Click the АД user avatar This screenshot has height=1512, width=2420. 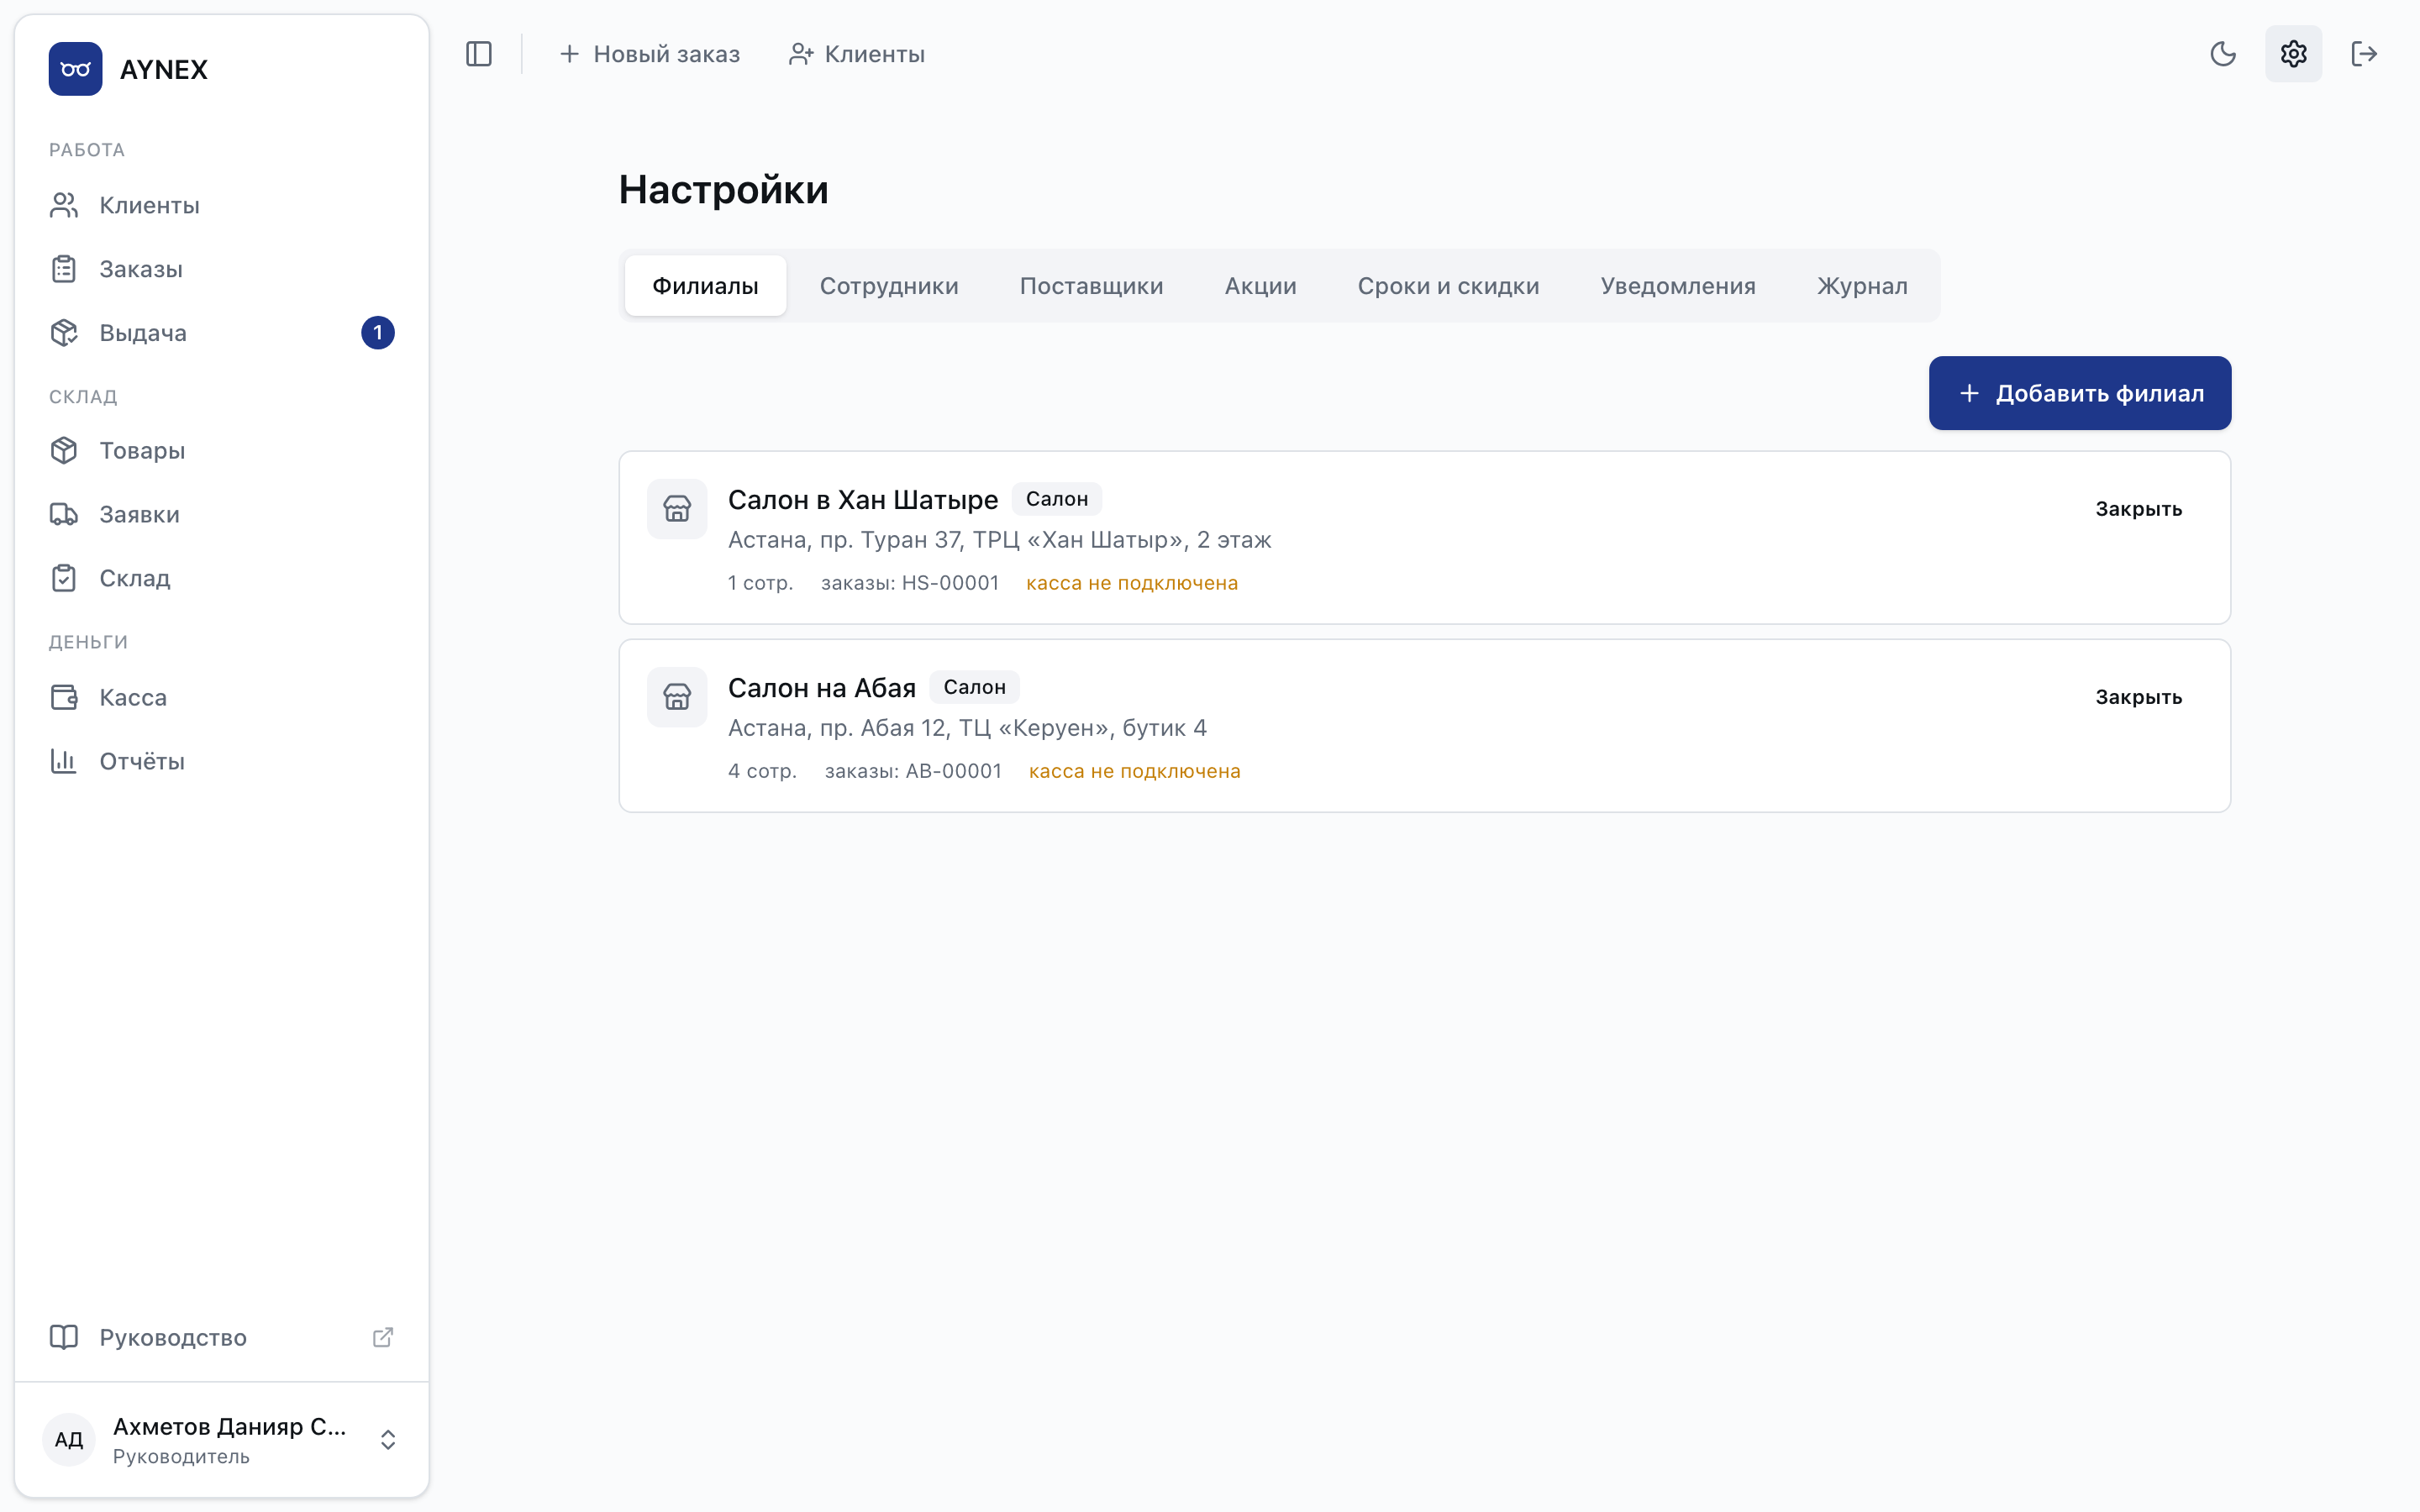[x=68, y=1440]
